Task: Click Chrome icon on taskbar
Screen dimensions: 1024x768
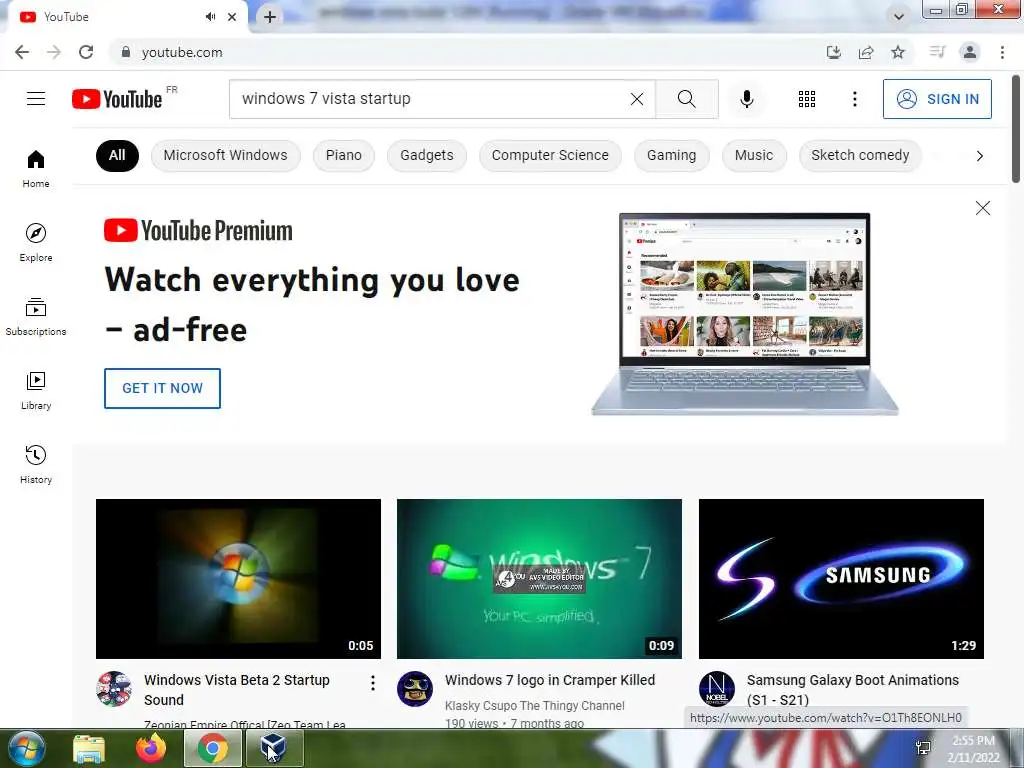Action: coord(213,748)
